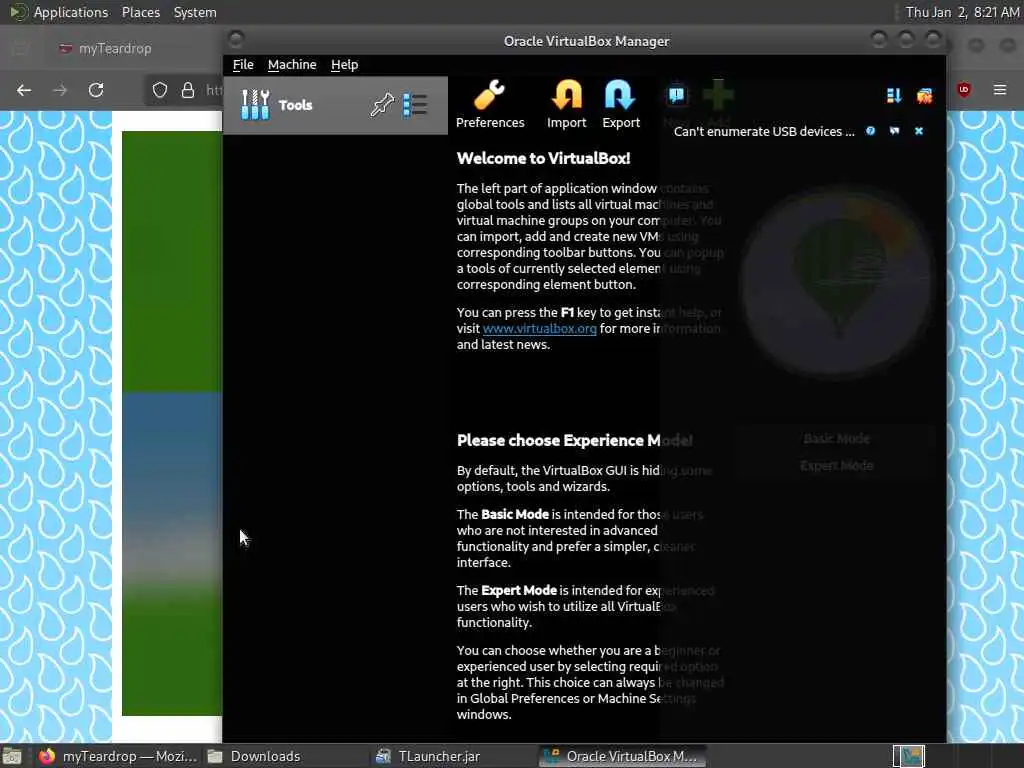Open the System menu in top panel
The width and height of the screenshot is (1024, 768).
coord(195,12)
